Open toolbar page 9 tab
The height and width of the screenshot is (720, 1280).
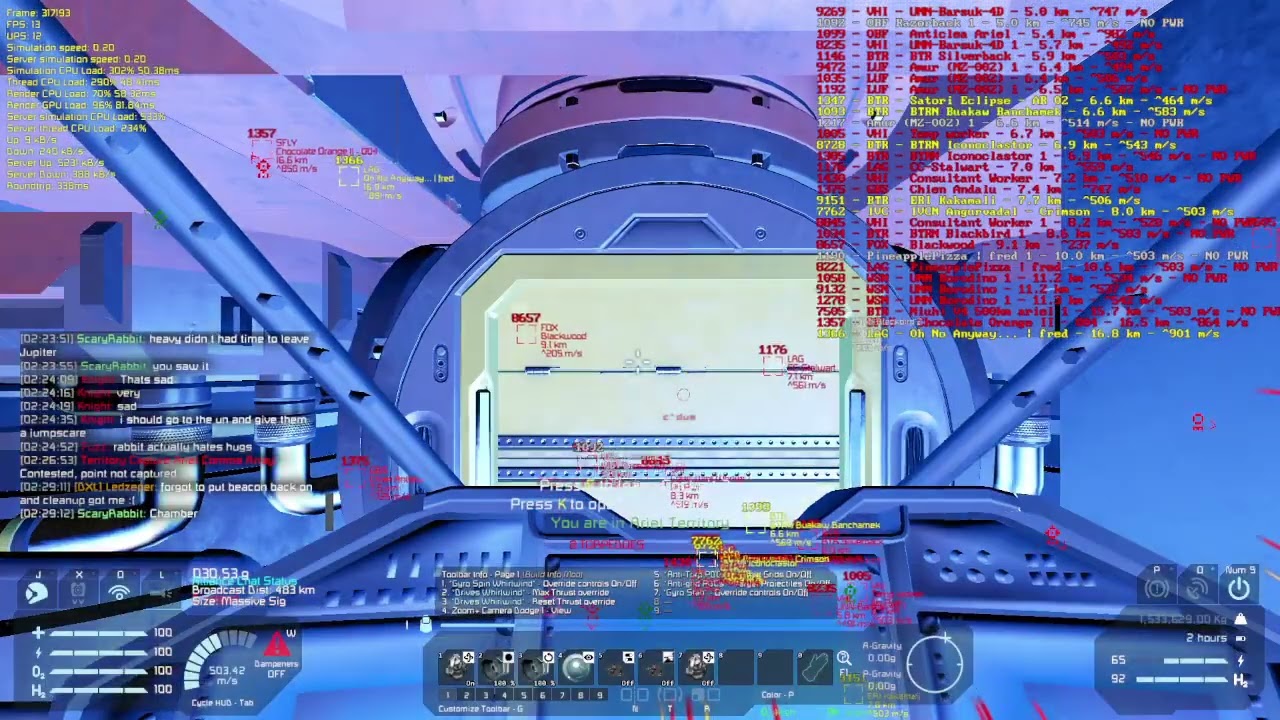pyautogui.click(x=600, y=695)
